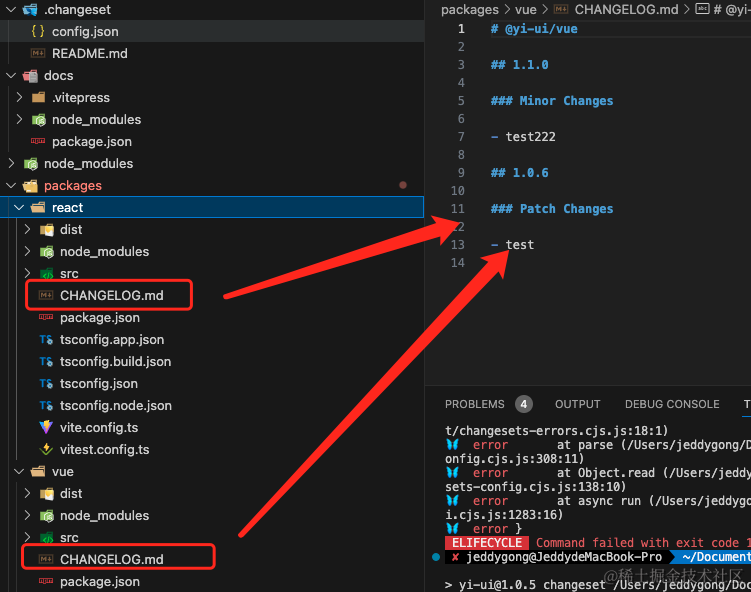The image size is (751, 592).
Task: Click TS icon of tsconfig.node.json
Action: click(x=46, y=406)
